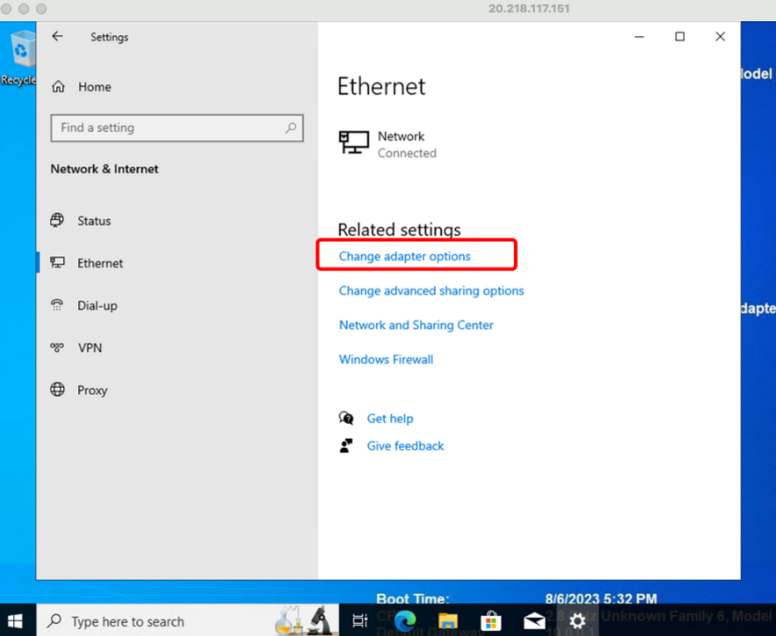Viewport: 776px width, 636px height.
Task: Open Proxy settings page
Action: click(x=92, y=390)
